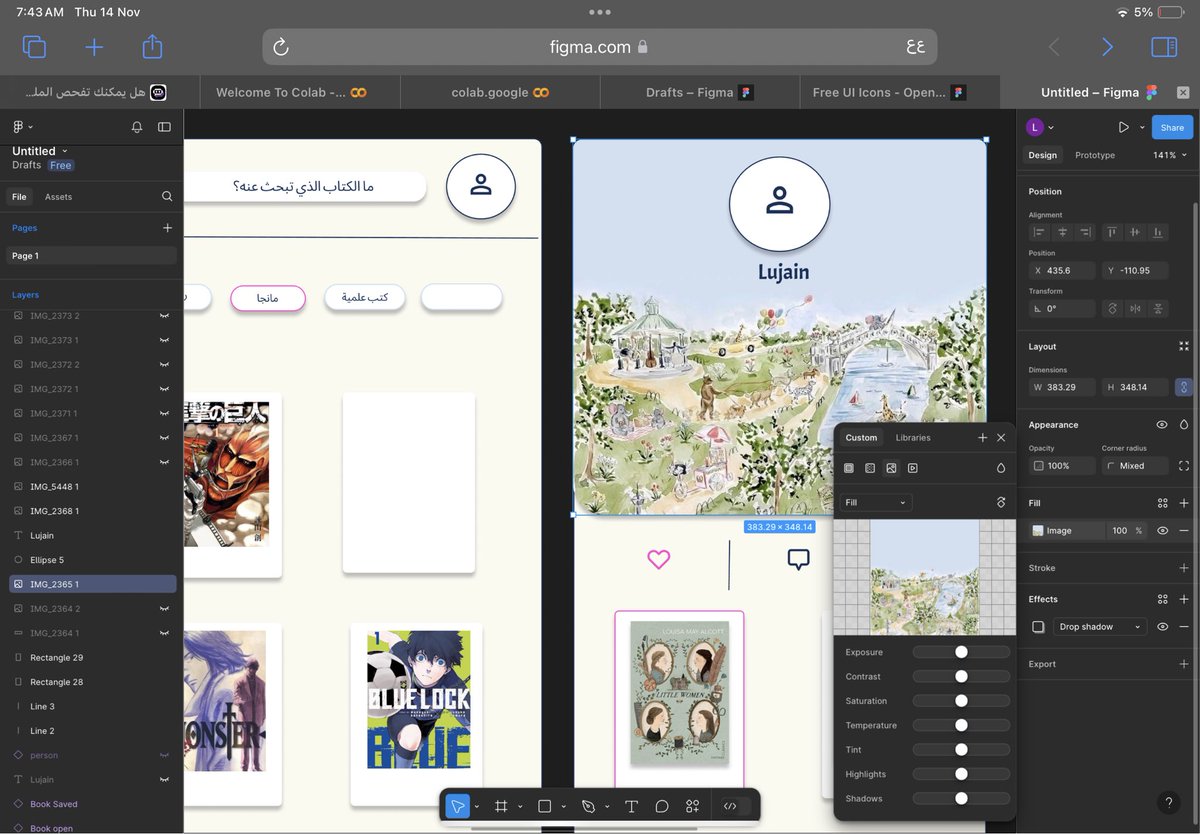The width and height of the screenshot is (1200, 834).
Task: Click the Share button
Action: tap(1172, 127)
